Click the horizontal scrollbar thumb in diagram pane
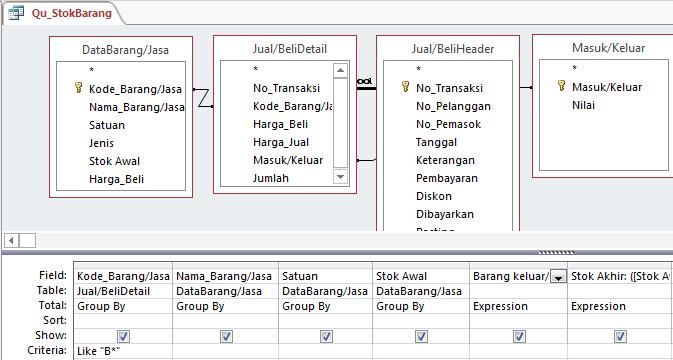Viewport: 673px width, 360px height. pos(27,241)
